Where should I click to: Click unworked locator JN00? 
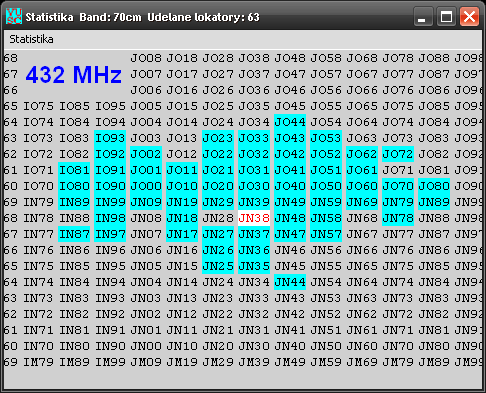click(146, 346)
